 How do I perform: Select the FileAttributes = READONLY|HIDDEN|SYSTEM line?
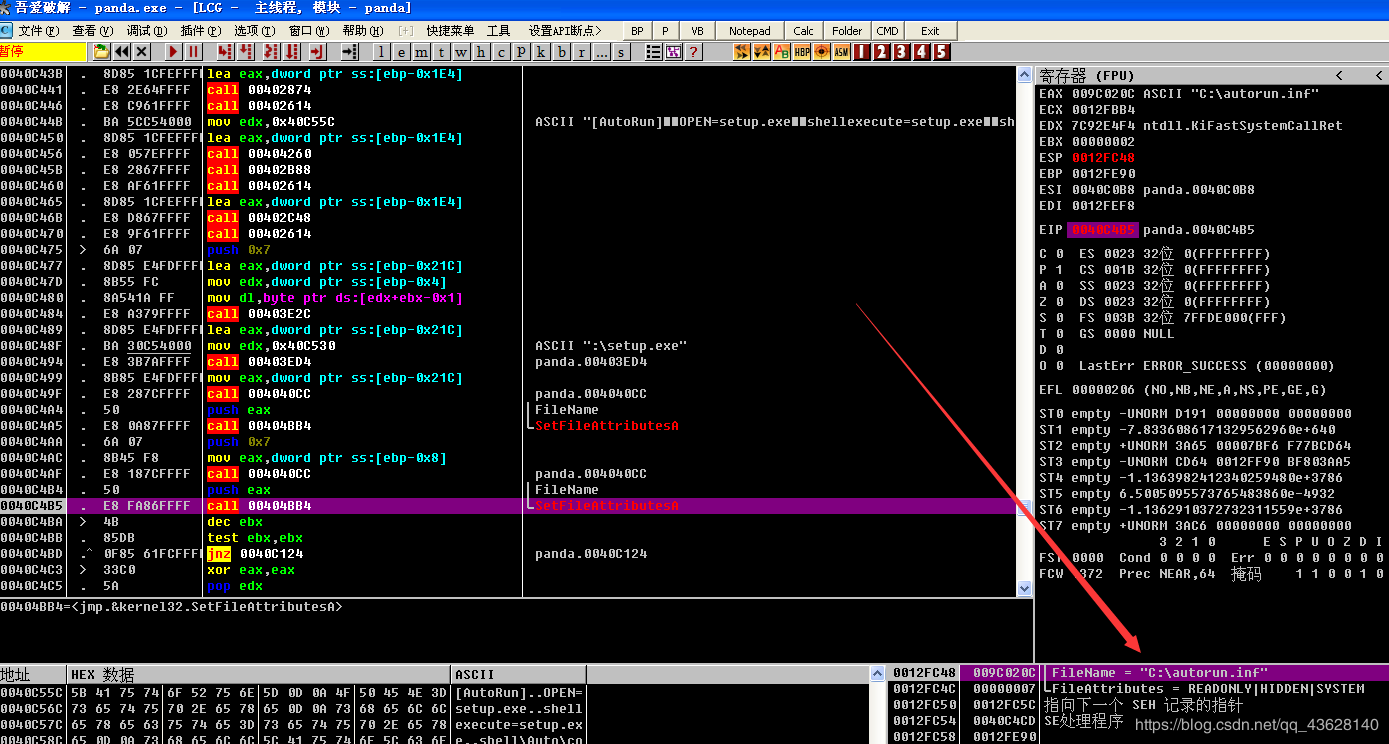(1207, 689)
